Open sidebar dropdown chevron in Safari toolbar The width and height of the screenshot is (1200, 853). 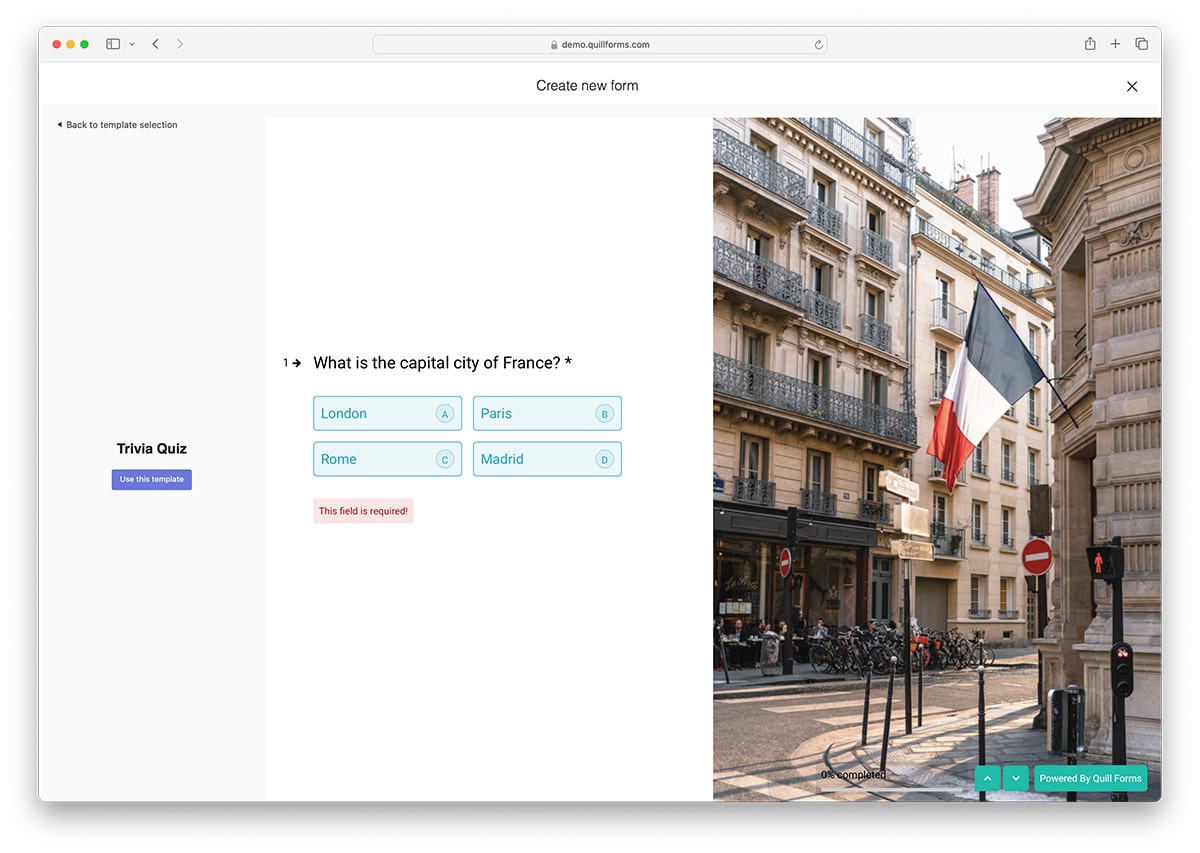point(132,44)
